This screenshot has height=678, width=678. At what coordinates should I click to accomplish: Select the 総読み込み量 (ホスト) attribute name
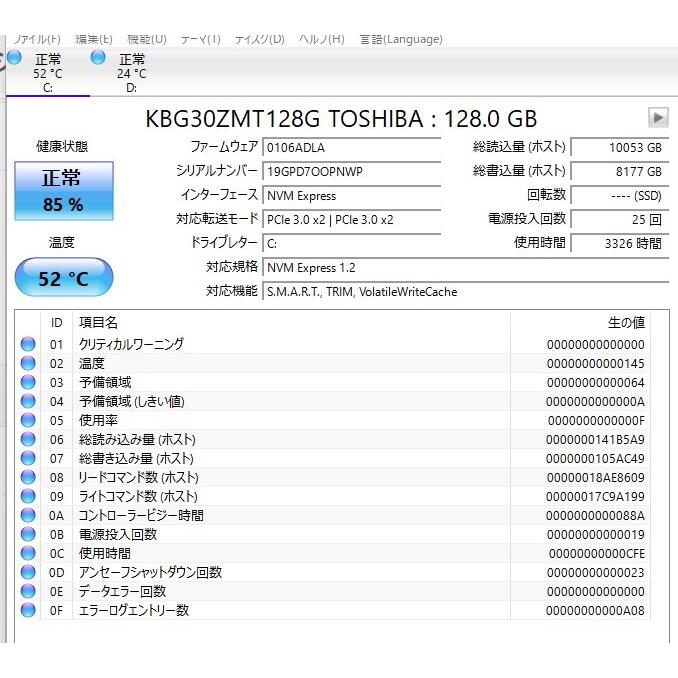click(137, 439)
